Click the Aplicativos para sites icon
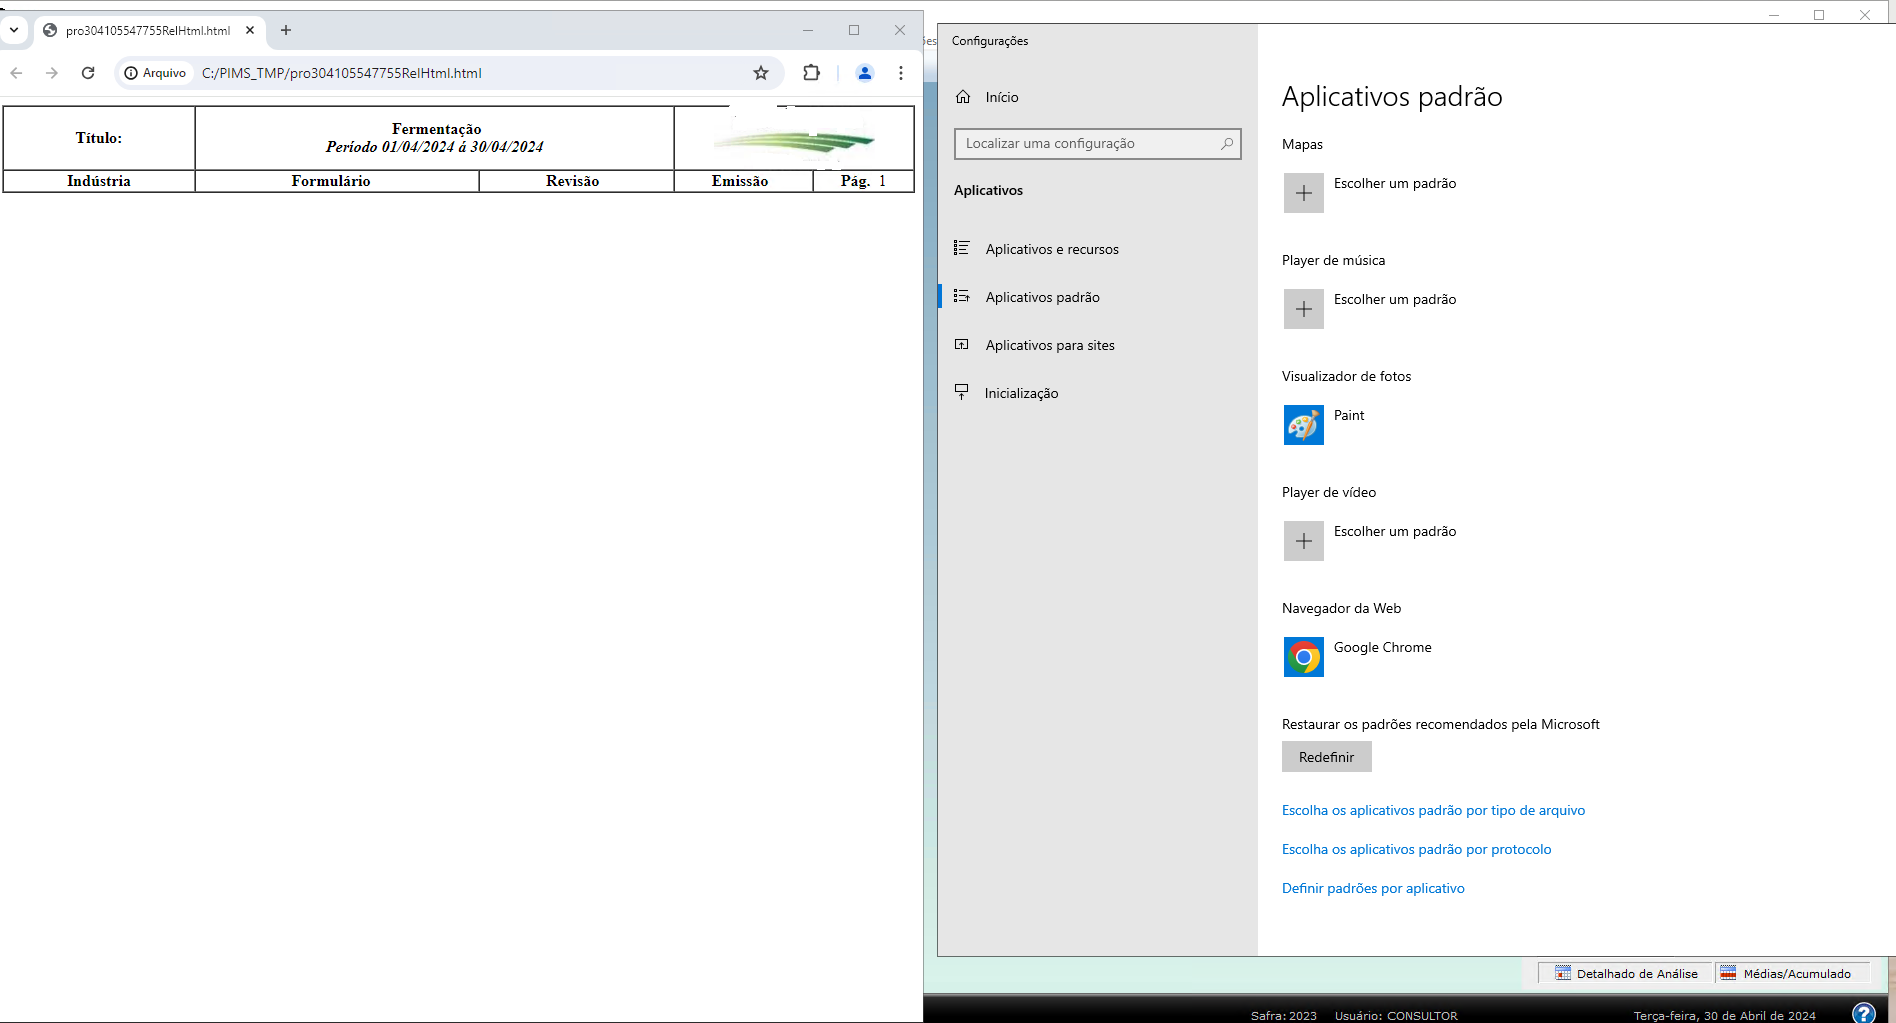The height and width of the screenshot is (1023, 1896). point(962,344)
